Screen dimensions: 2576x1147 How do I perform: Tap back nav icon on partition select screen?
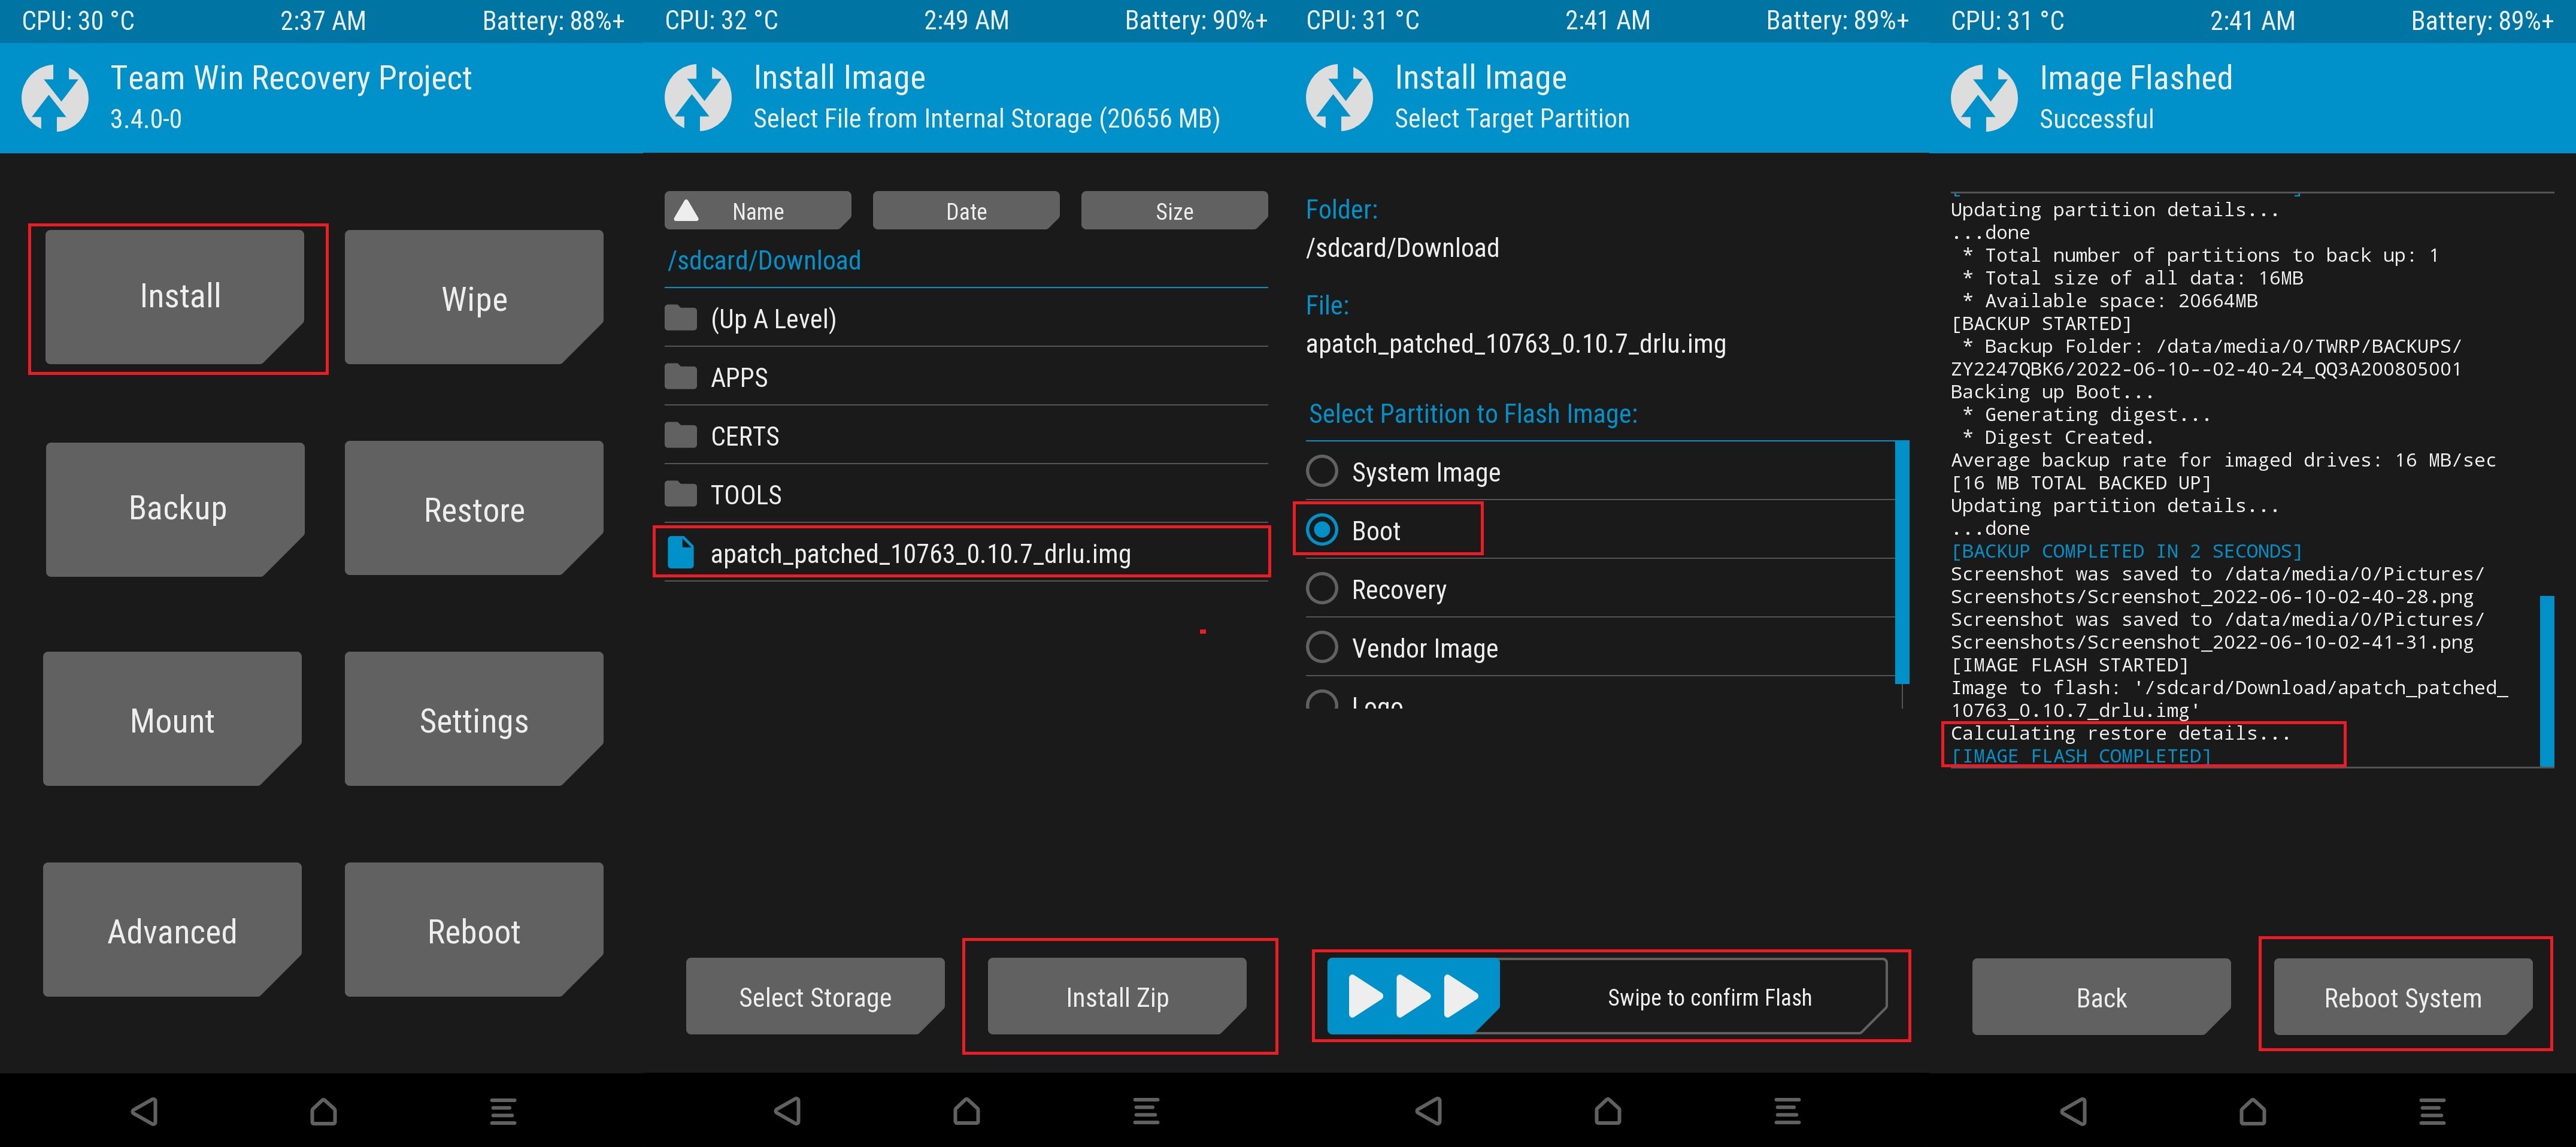pos(1429,1111)
